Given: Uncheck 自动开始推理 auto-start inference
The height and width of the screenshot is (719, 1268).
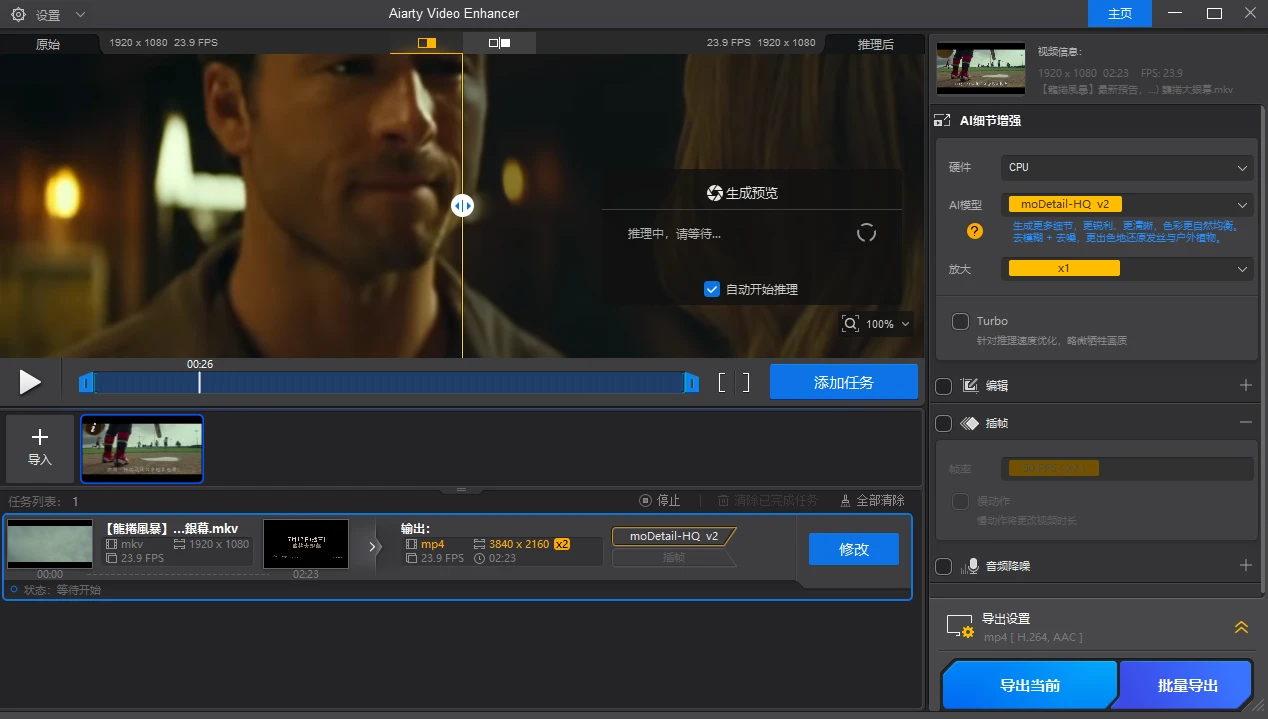Looking at the screenshot, I should point(712,289).
